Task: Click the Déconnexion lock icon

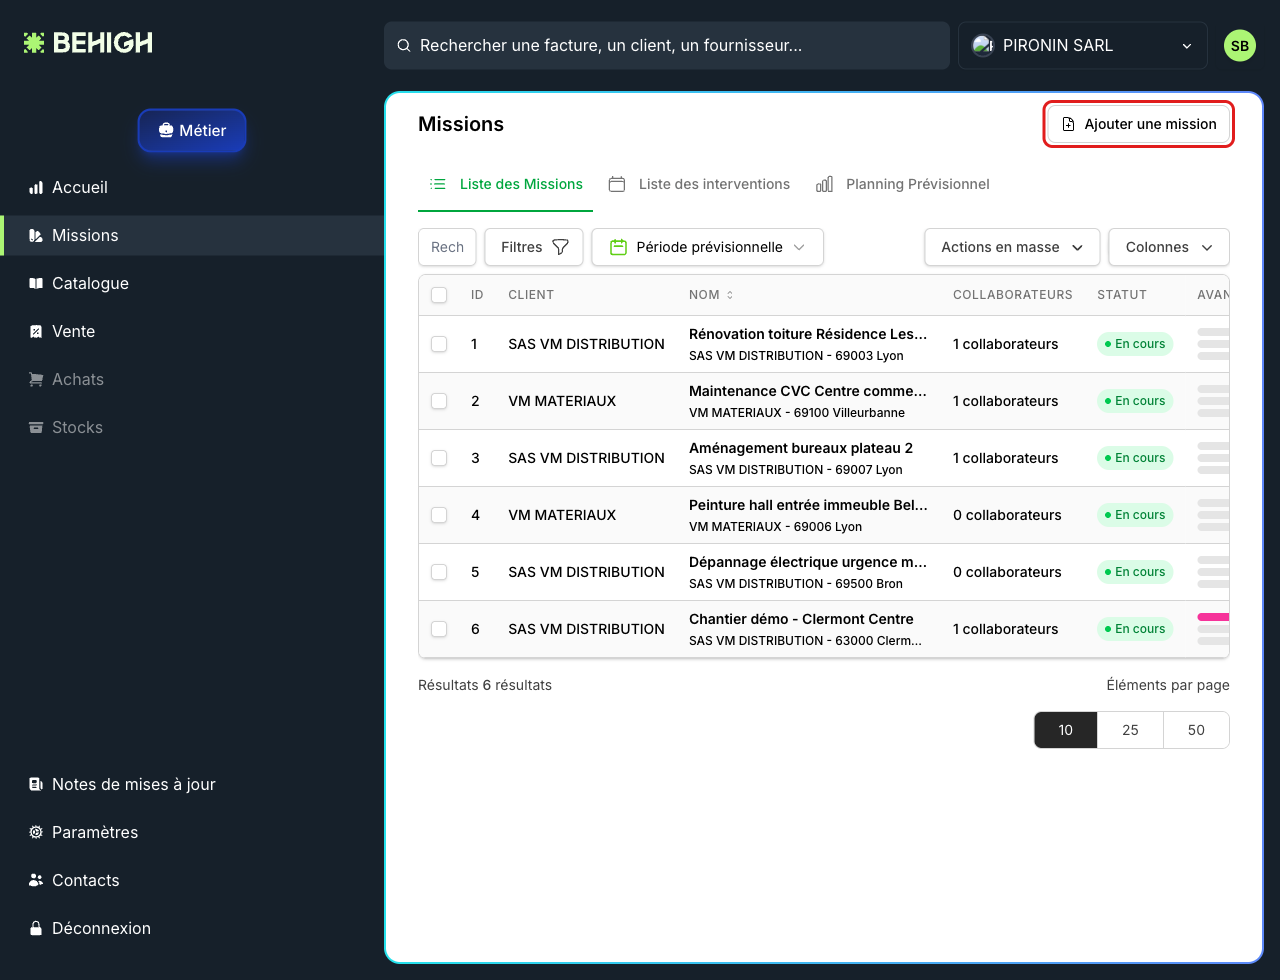Action: coord(36,928)
